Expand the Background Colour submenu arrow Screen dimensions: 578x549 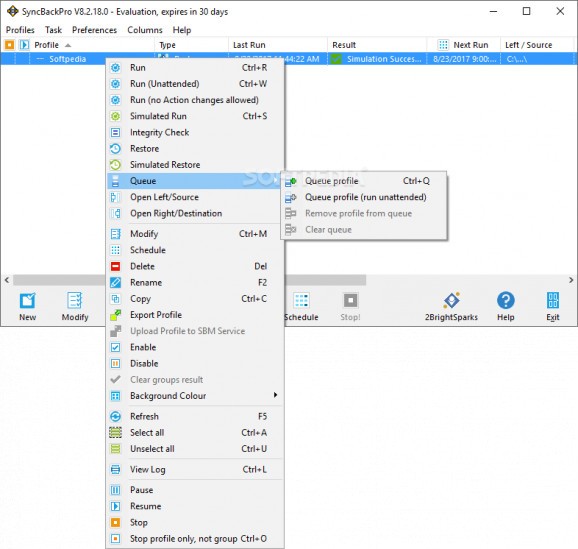tap(275, 395)
